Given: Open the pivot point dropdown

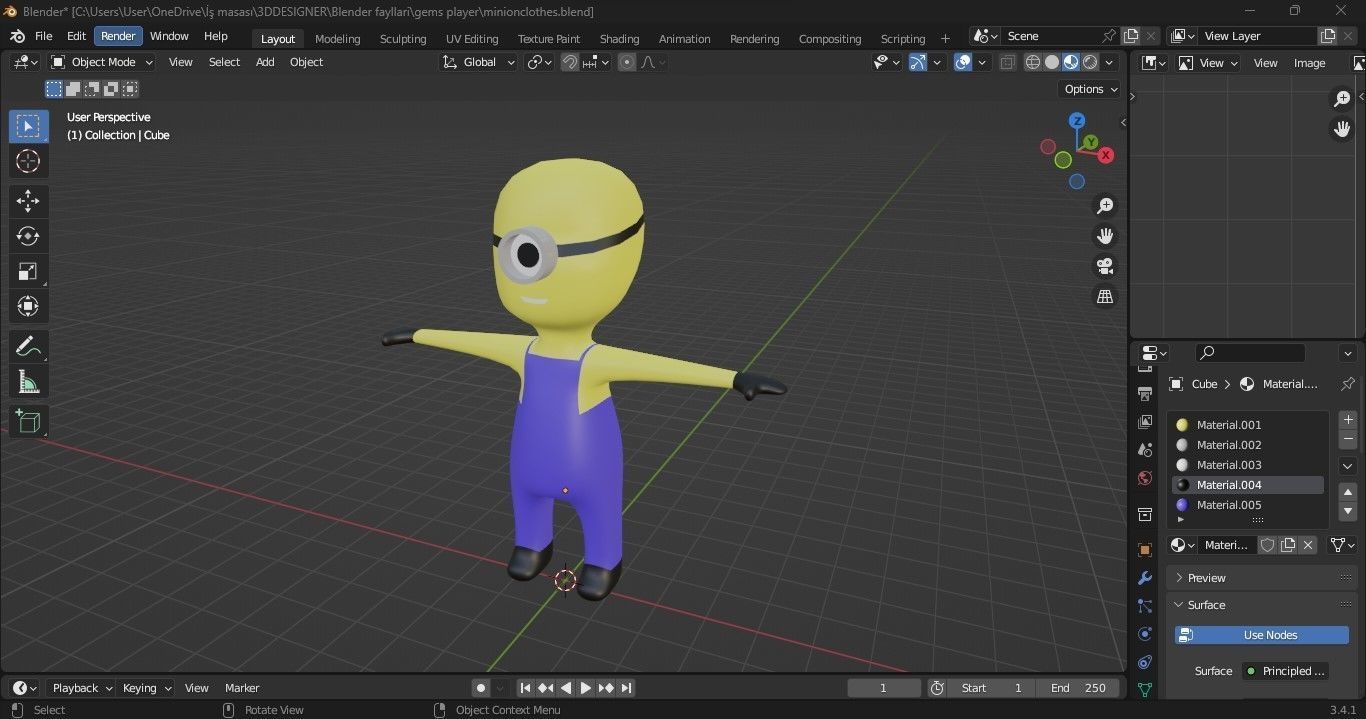Looking at the screenshot, I should tap(540, 62).
